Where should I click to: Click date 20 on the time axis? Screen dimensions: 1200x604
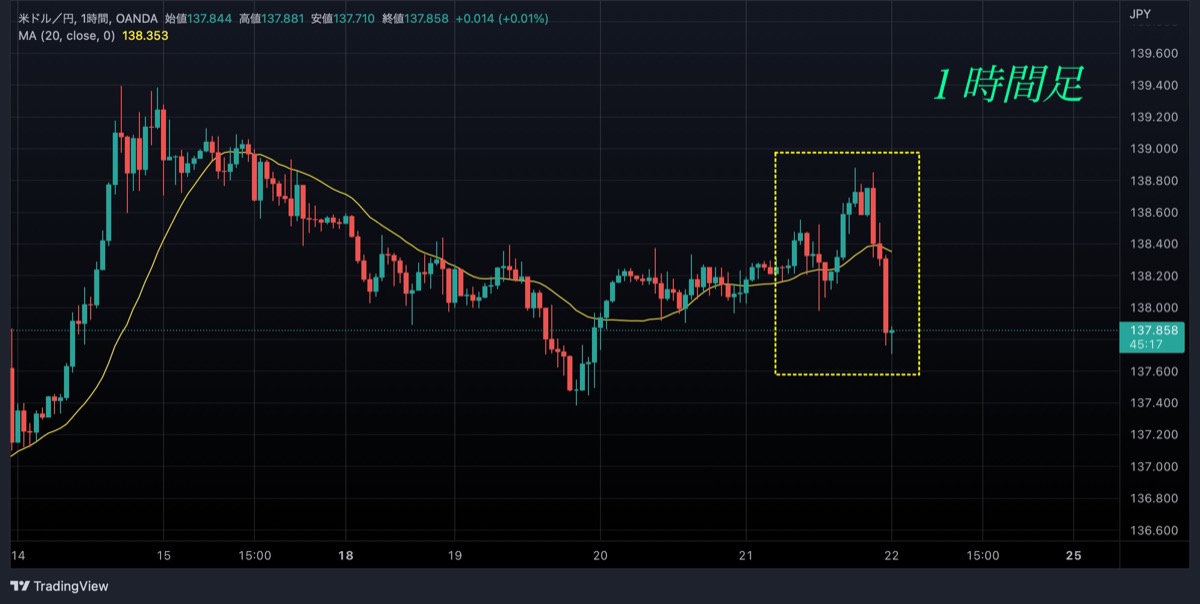point(601,556)
